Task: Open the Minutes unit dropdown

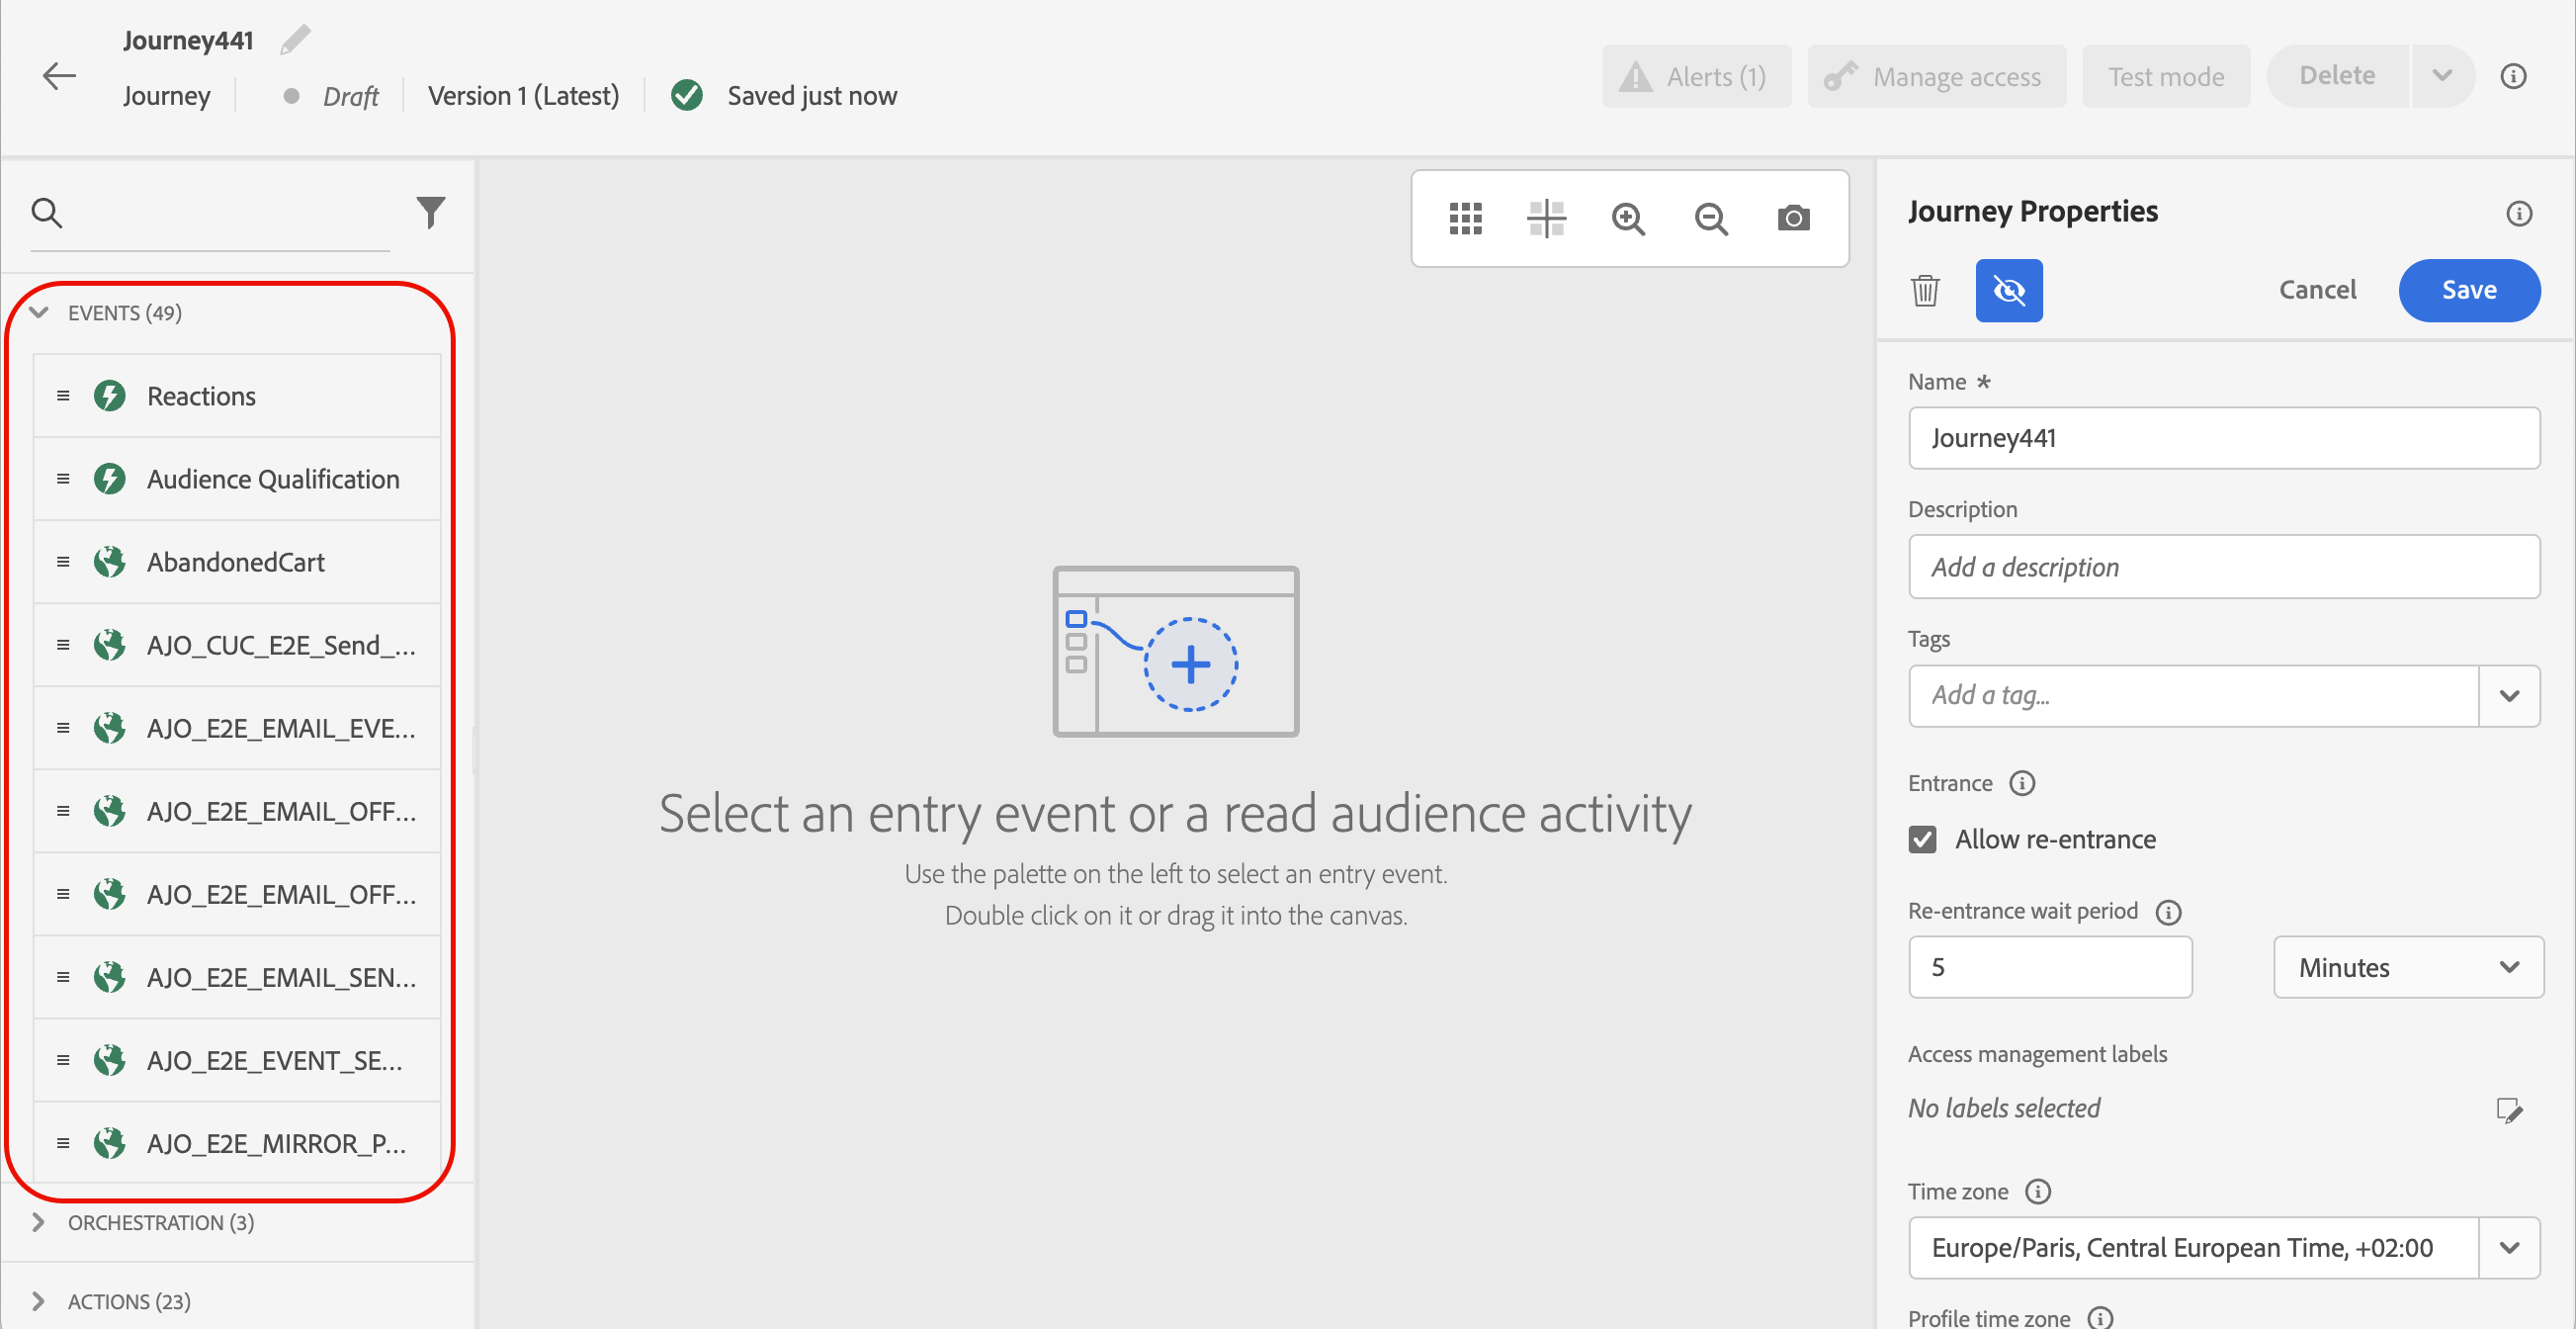Action: 2407,967
